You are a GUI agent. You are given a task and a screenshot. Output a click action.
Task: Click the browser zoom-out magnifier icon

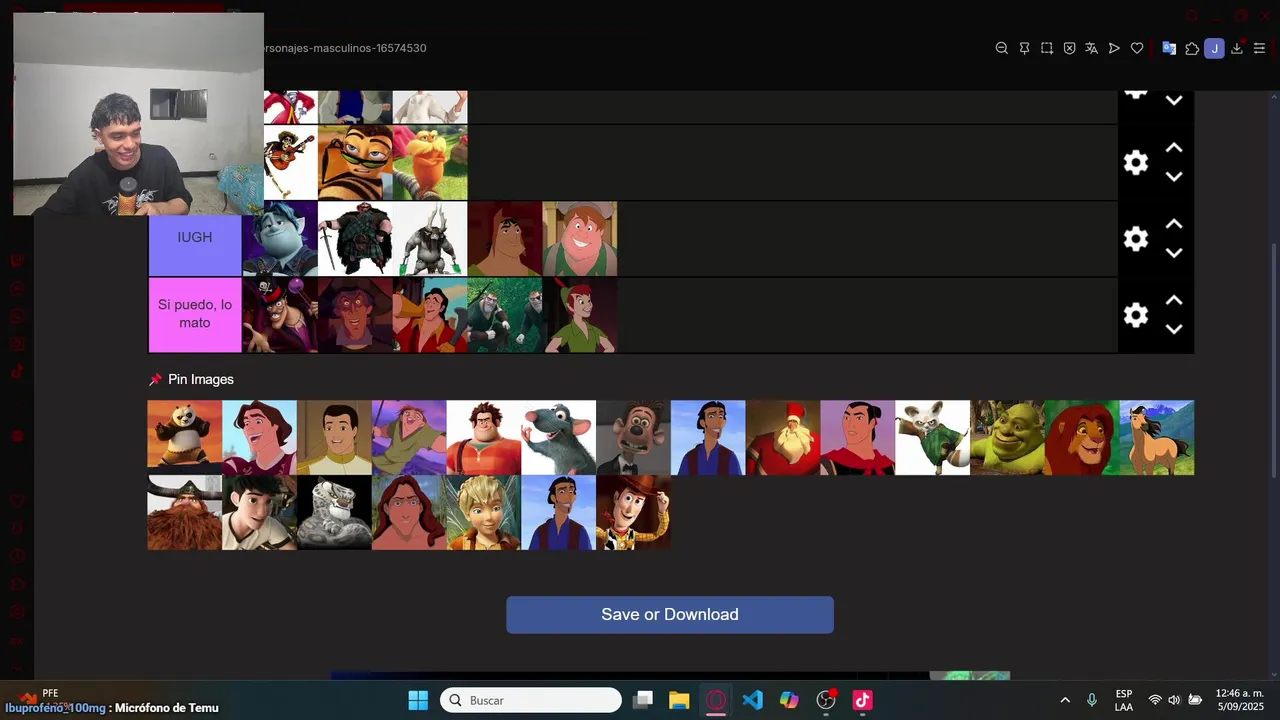(x=1001, y=48)
